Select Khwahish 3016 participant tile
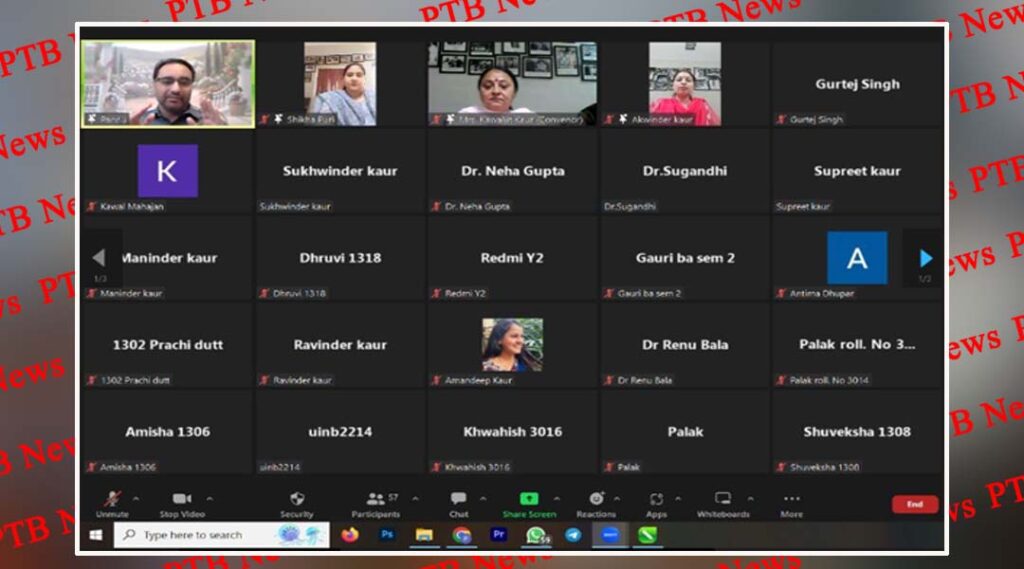The width and height of the screenshot is (1024, 569). coord(513,432)
